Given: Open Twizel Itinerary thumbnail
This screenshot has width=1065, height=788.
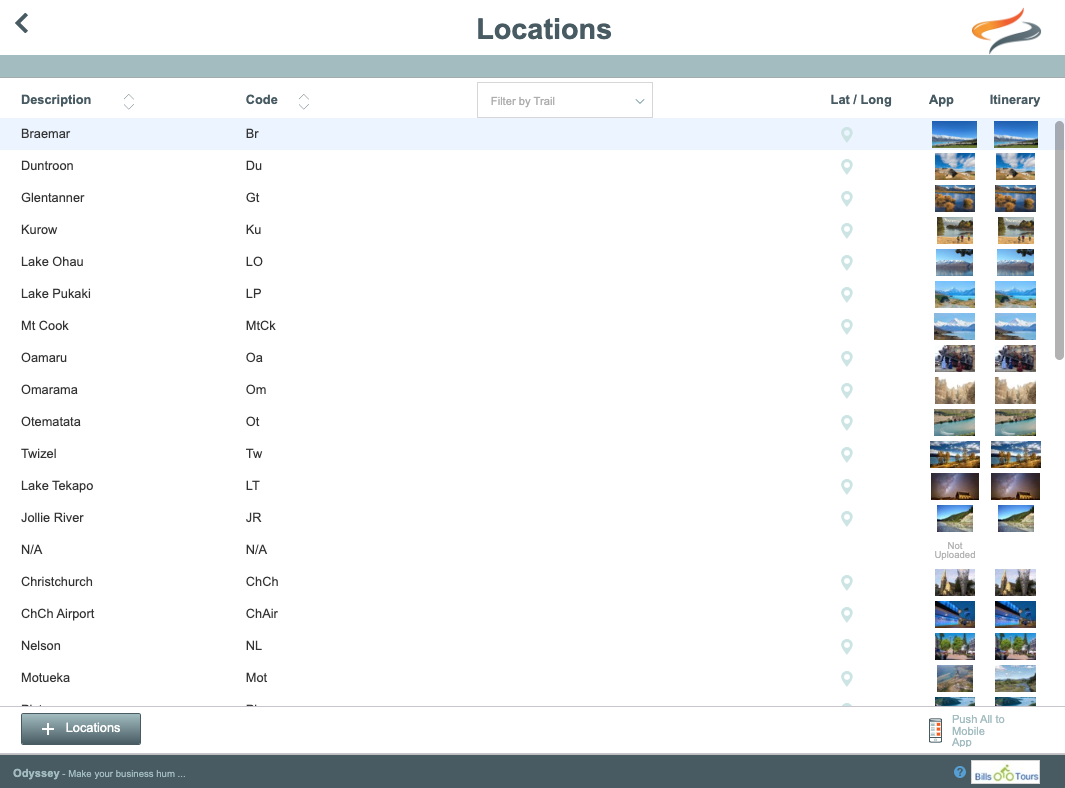Looking at the screenshot, I should (x=1015, y=454).
